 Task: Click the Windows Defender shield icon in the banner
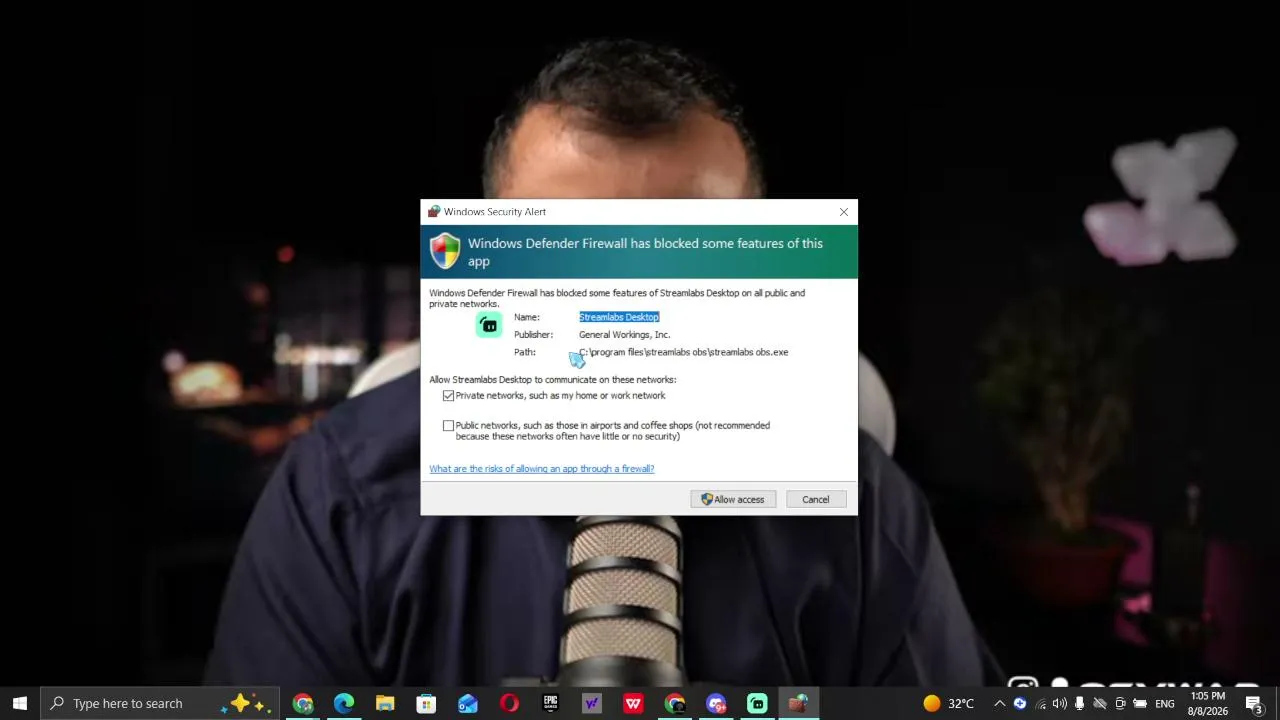click(445, 251)
